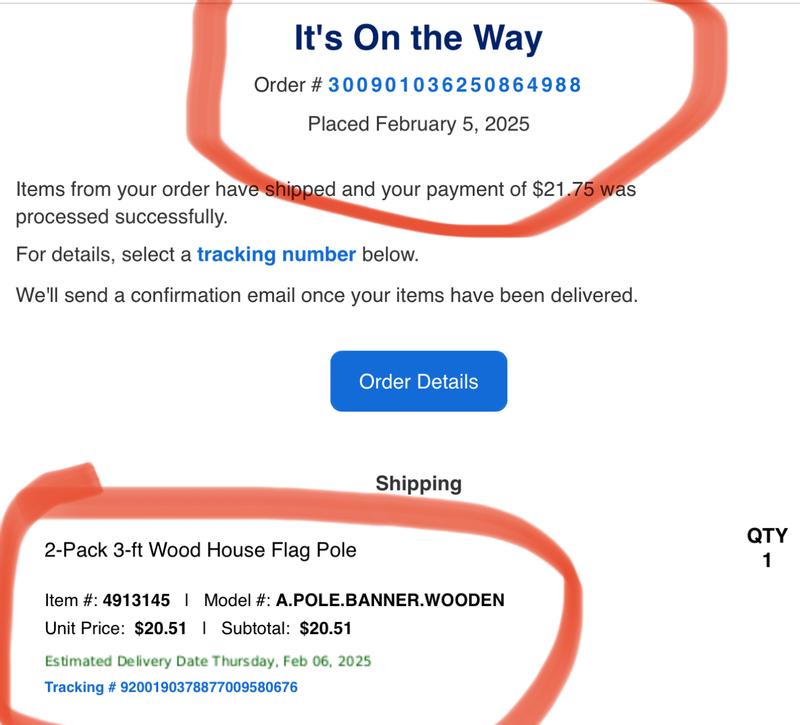This screenshot has height=725, width=800.
Task: Click the confirmation email sentence
Action: (326, 295)
